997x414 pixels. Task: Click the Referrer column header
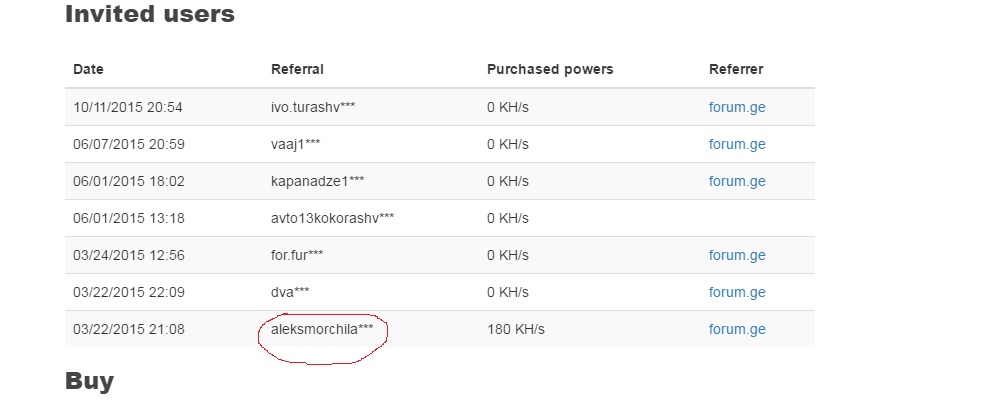[x=736, y=69]
